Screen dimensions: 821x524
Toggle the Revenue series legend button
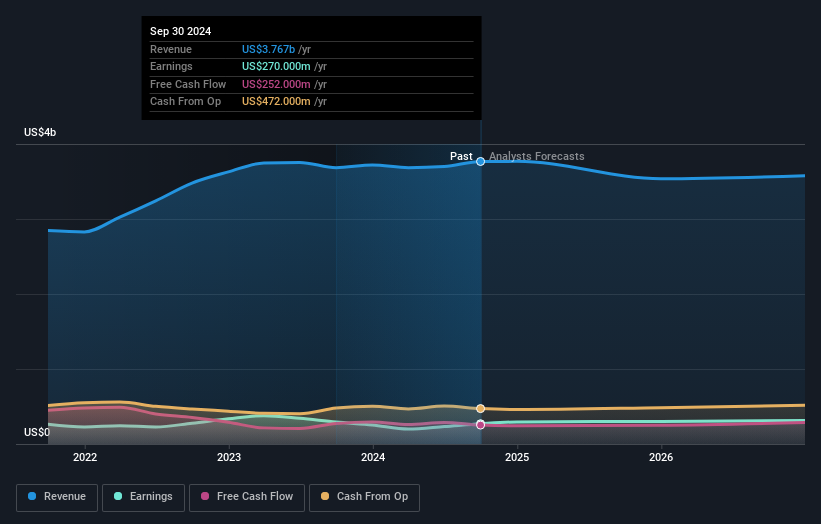(x=57, y=497)
